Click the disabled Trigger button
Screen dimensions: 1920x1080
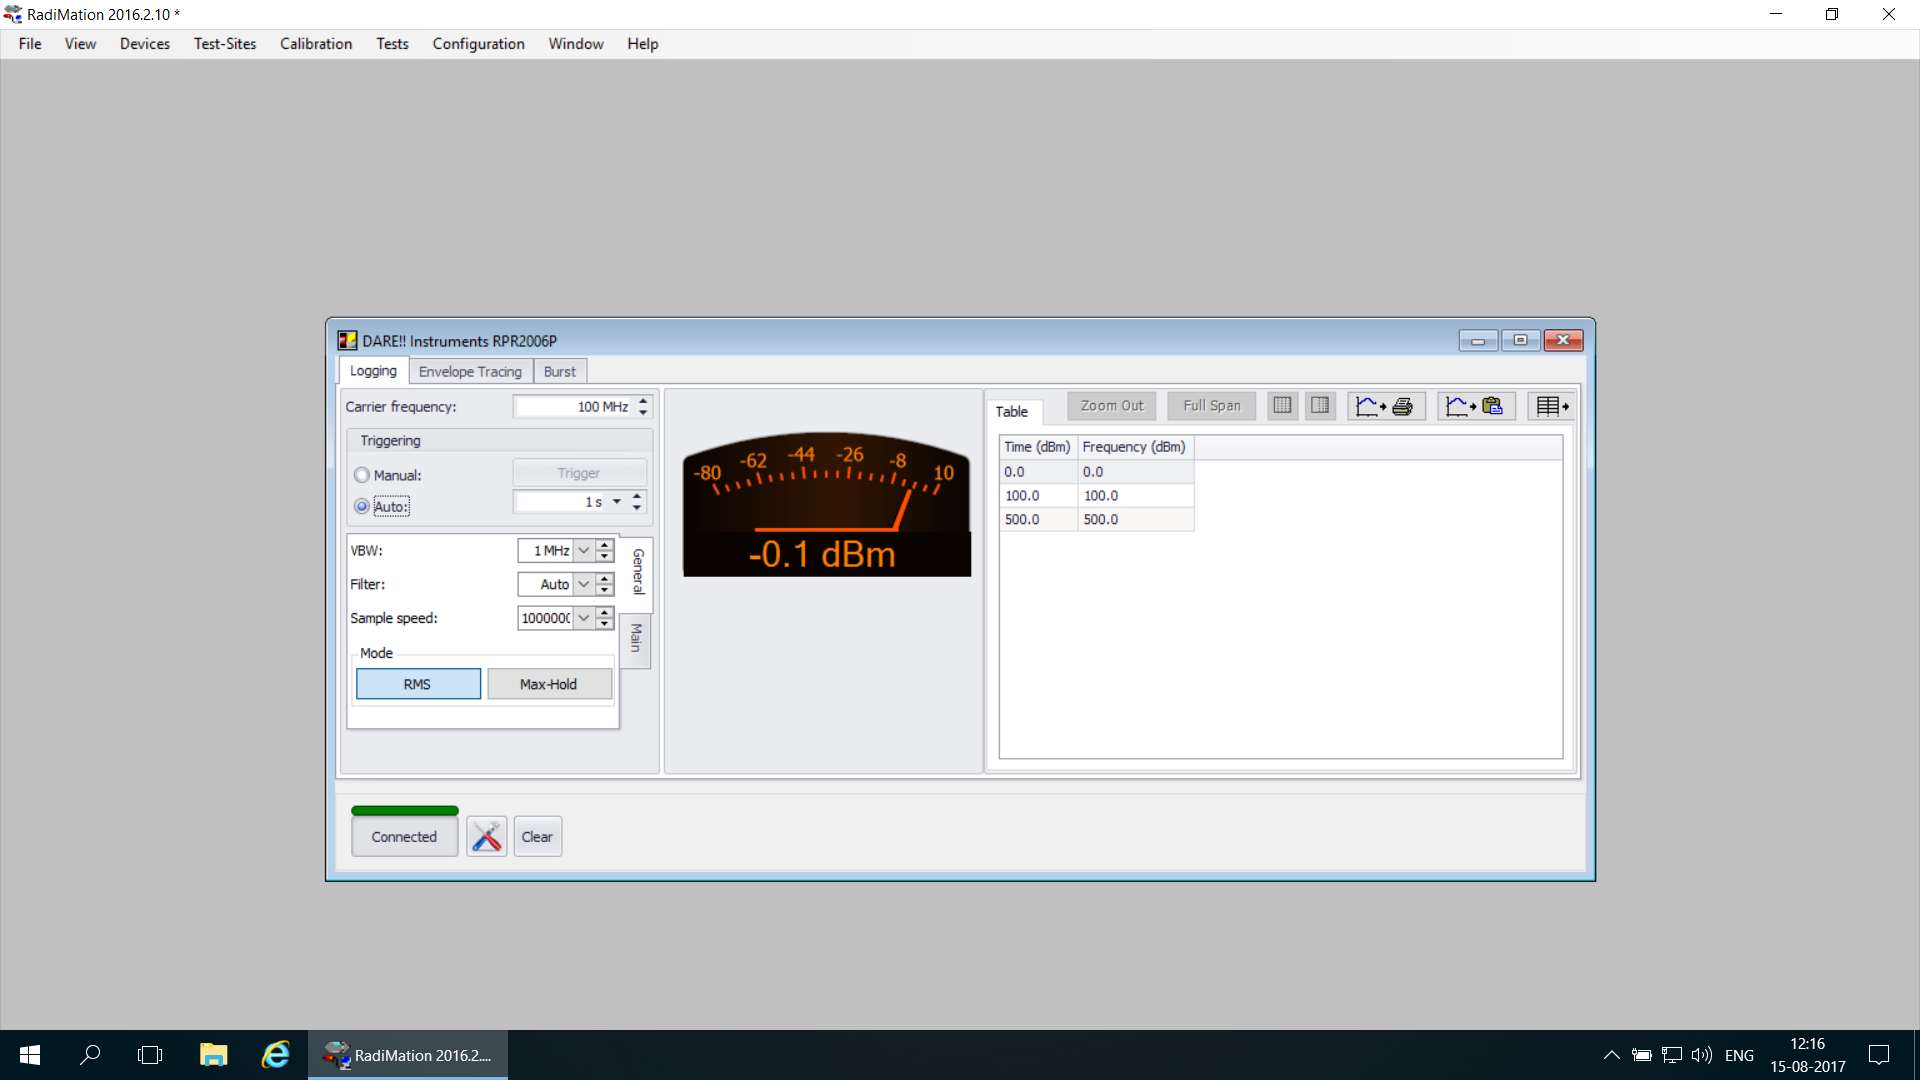(579, 473)
